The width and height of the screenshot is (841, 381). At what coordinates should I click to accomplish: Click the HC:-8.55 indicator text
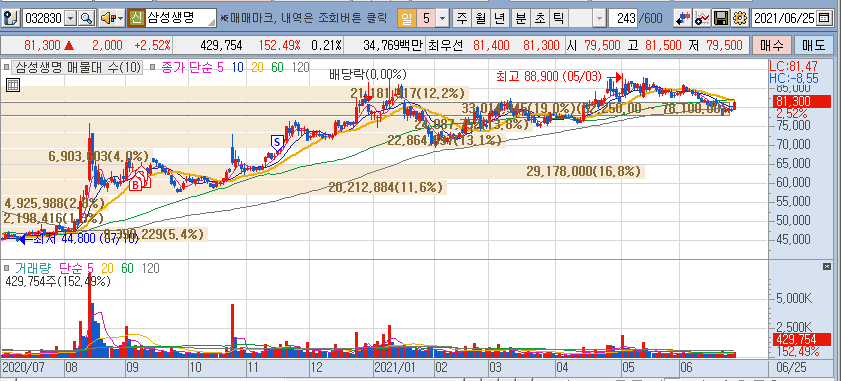(x=794, y=77)
